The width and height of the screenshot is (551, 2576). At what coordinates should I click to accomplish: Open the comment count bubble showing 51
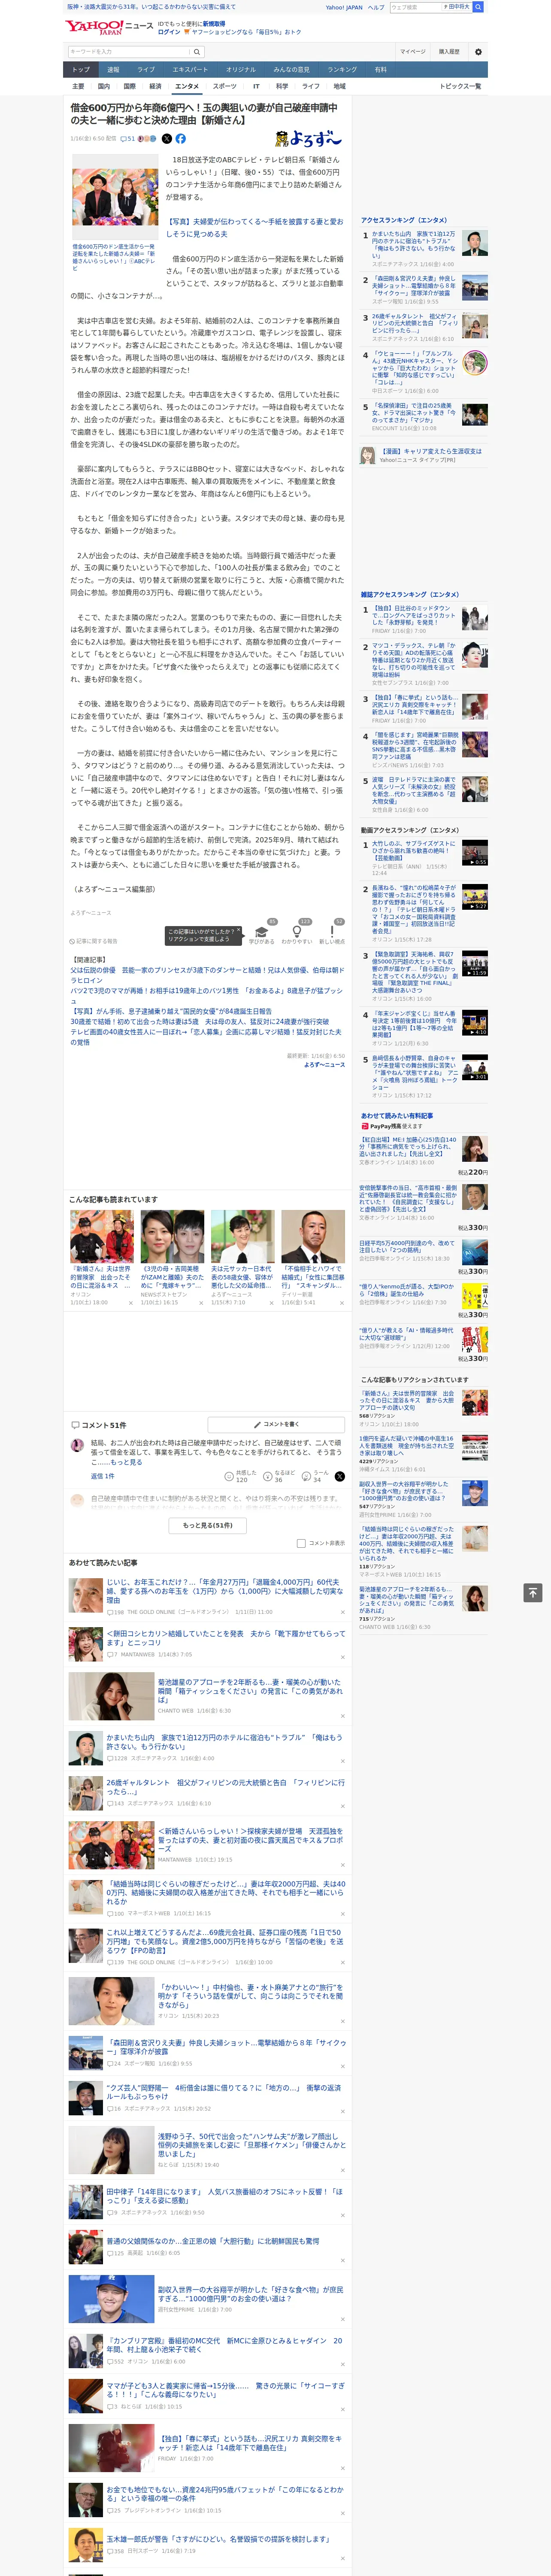click(x=128, y=139)
